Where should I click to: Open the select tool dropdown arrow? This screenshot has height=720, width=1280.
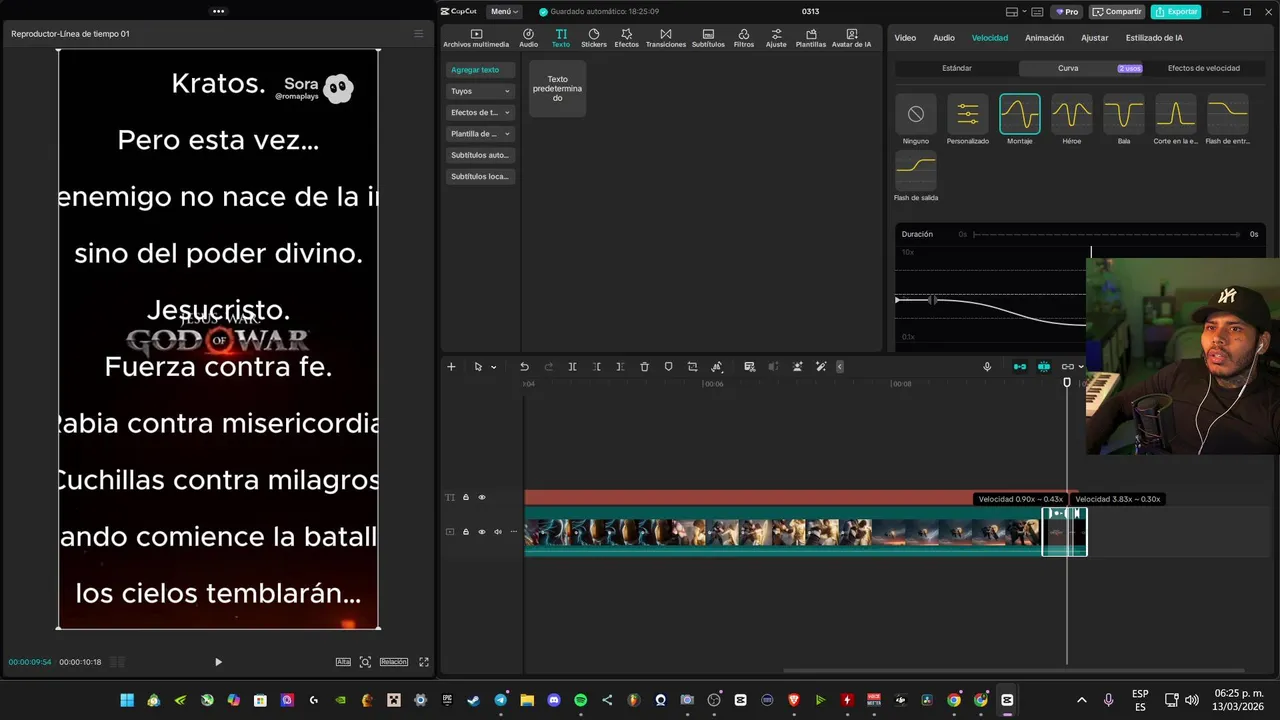tap(493, 368)
